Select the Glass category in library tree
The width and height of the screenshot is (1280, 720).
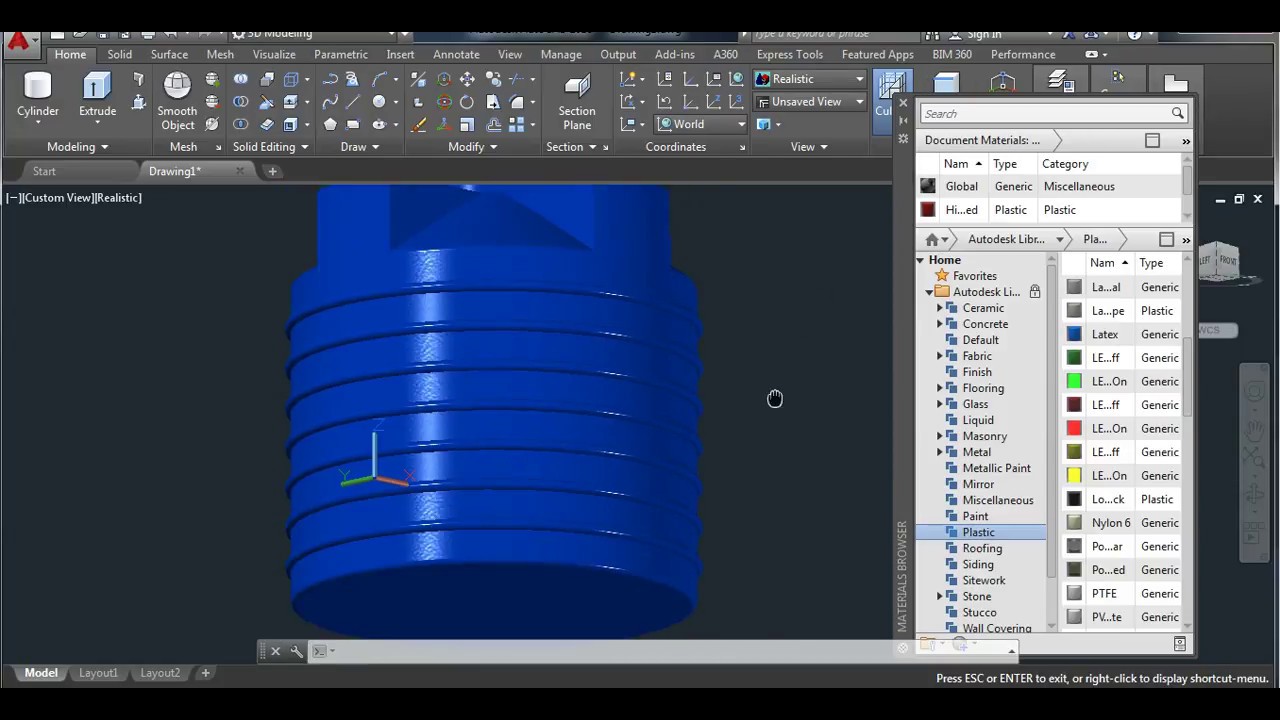(975, 404)
